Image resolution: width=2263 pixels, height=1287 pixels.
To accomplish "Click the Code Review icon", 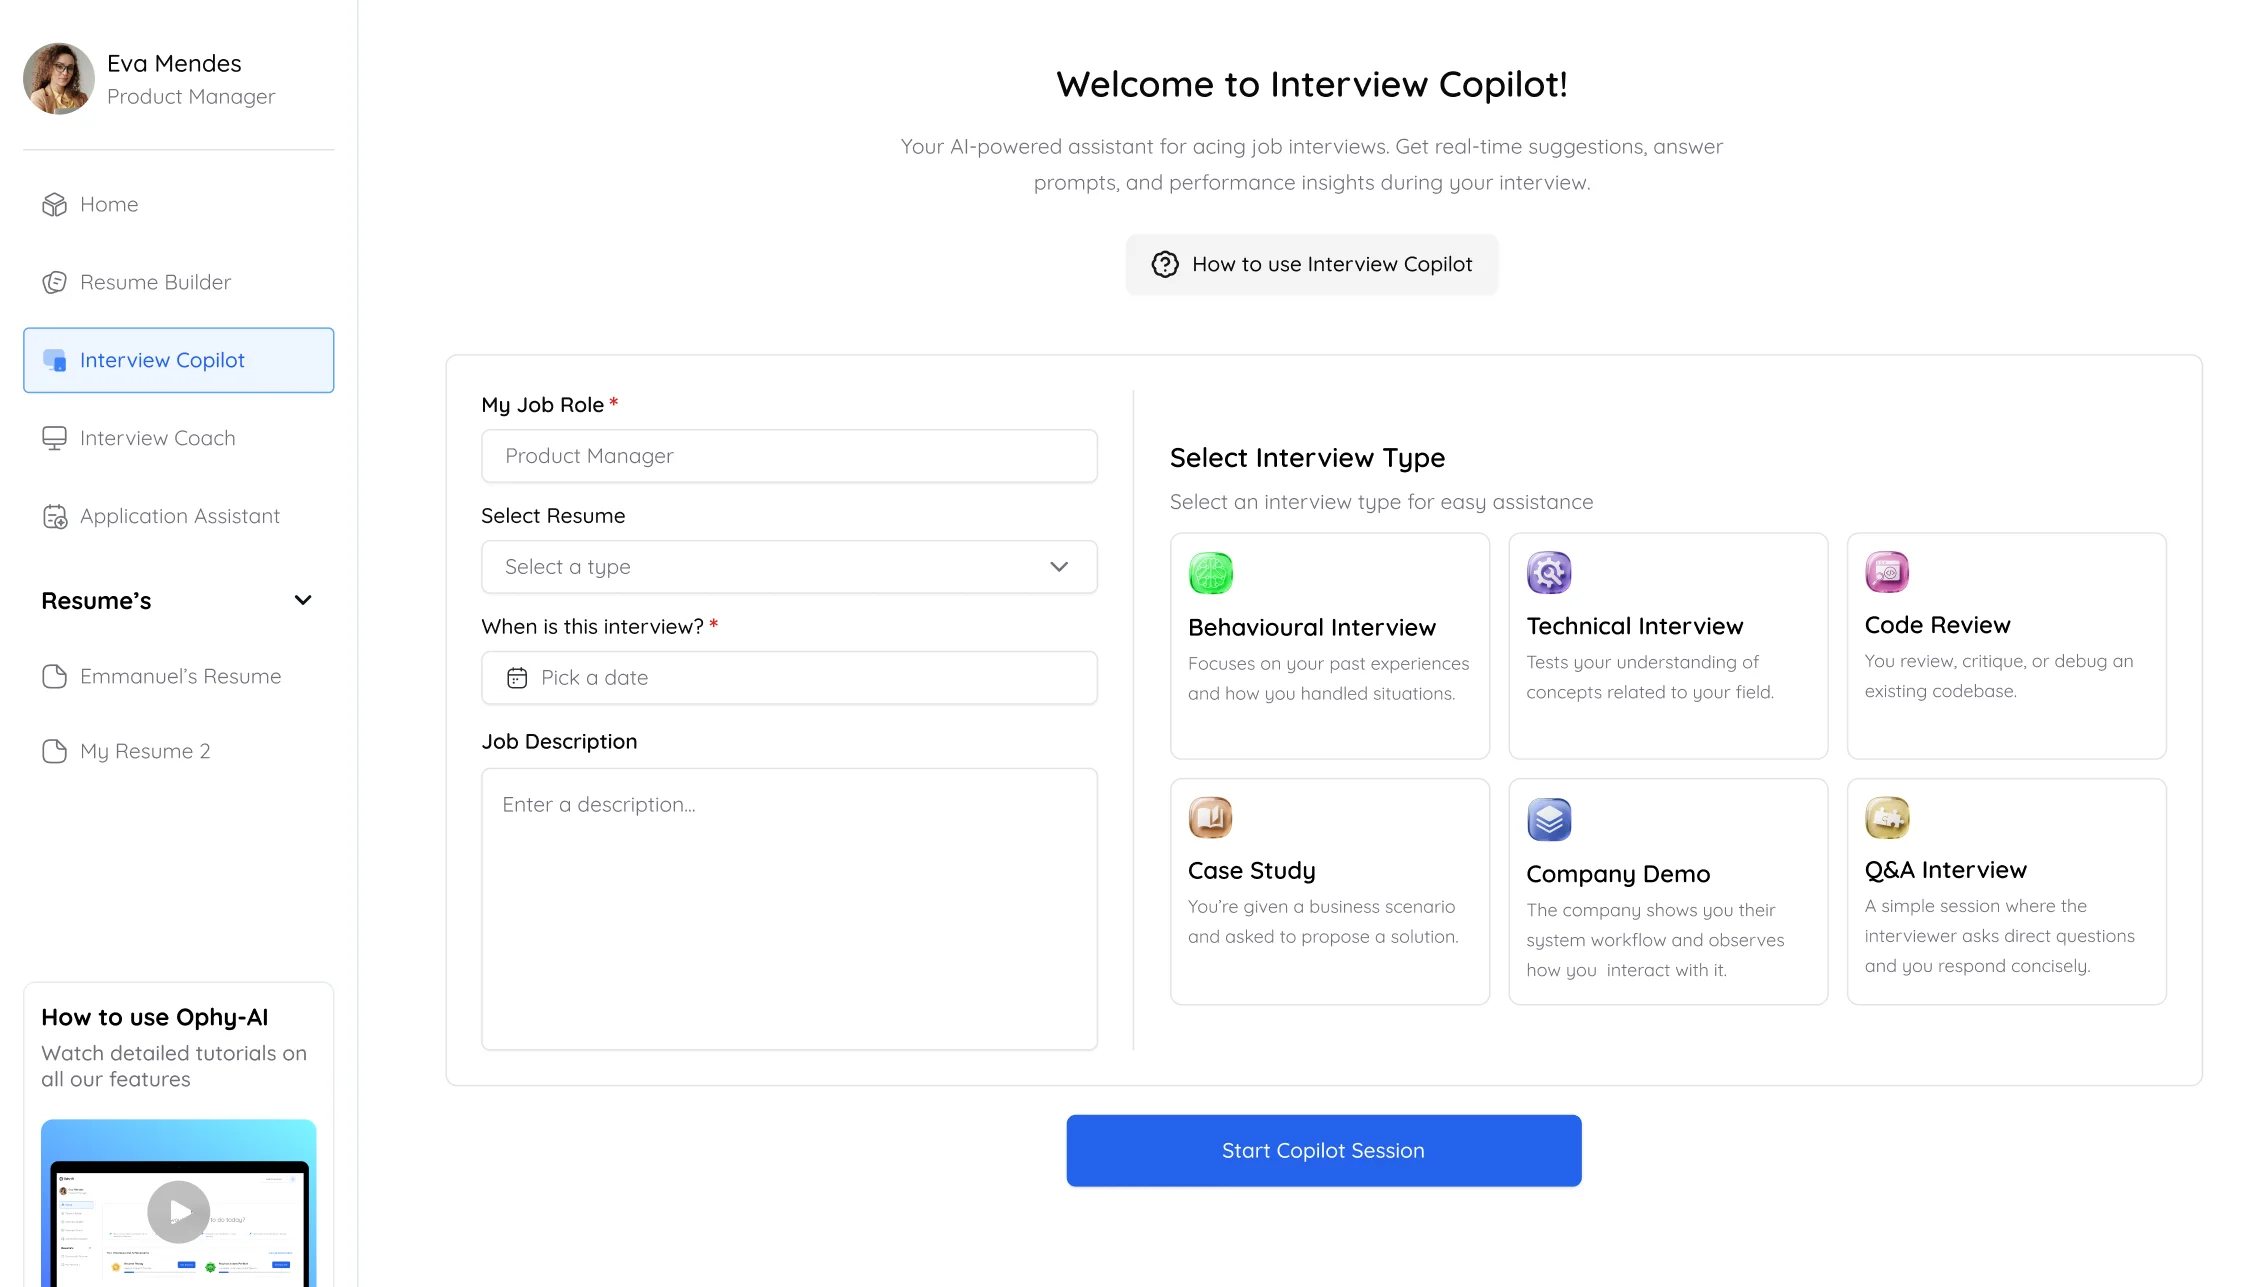I will coord(1887,572).
